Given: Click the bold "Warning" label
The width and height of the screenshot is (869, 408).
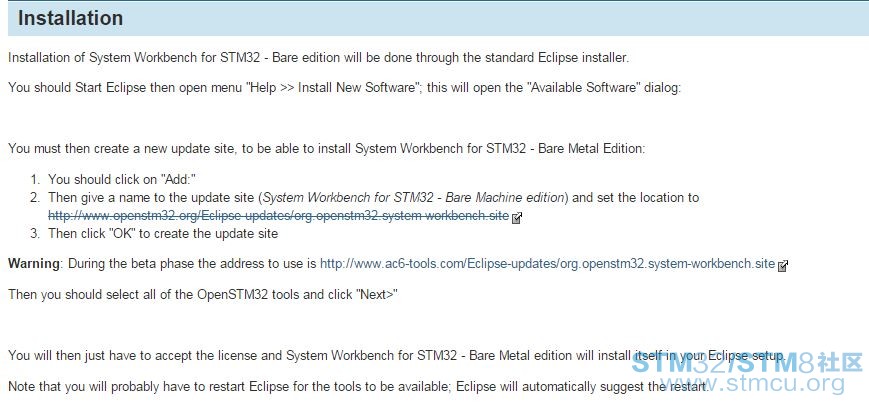Looking at the screenshot, I should point(34,264).
